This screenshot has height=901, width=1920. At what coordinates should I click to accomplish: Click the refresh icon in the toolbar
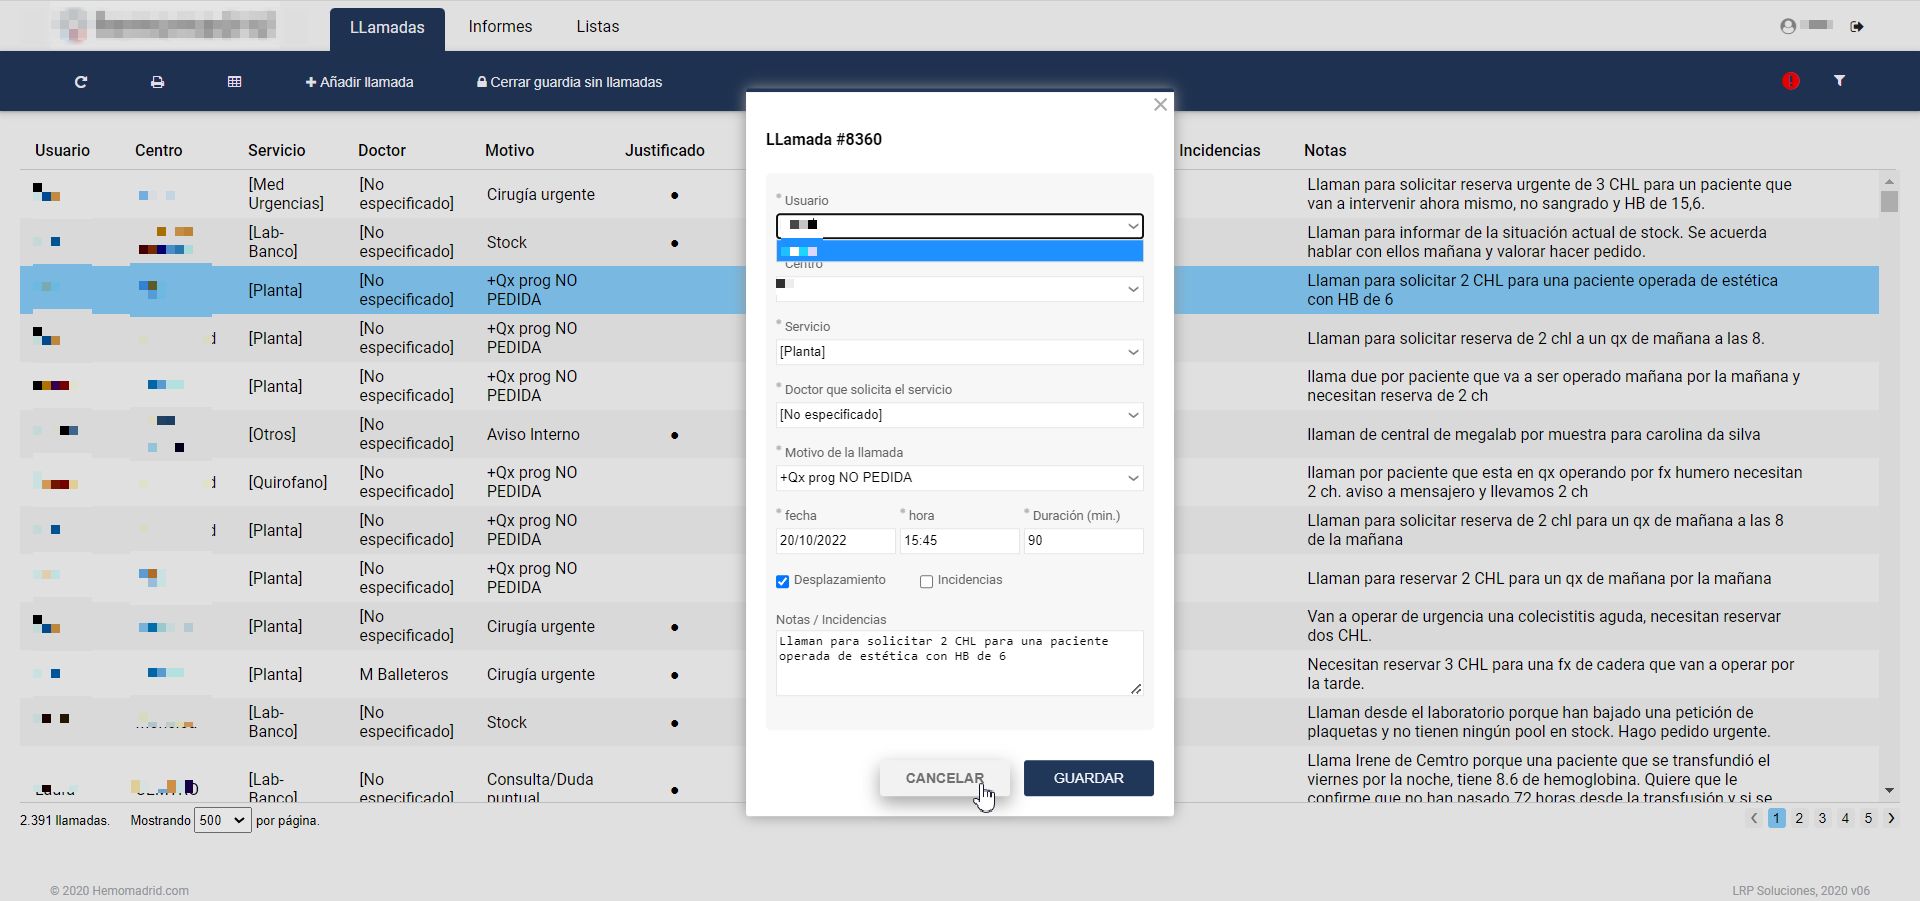click(x=81, y=82)
